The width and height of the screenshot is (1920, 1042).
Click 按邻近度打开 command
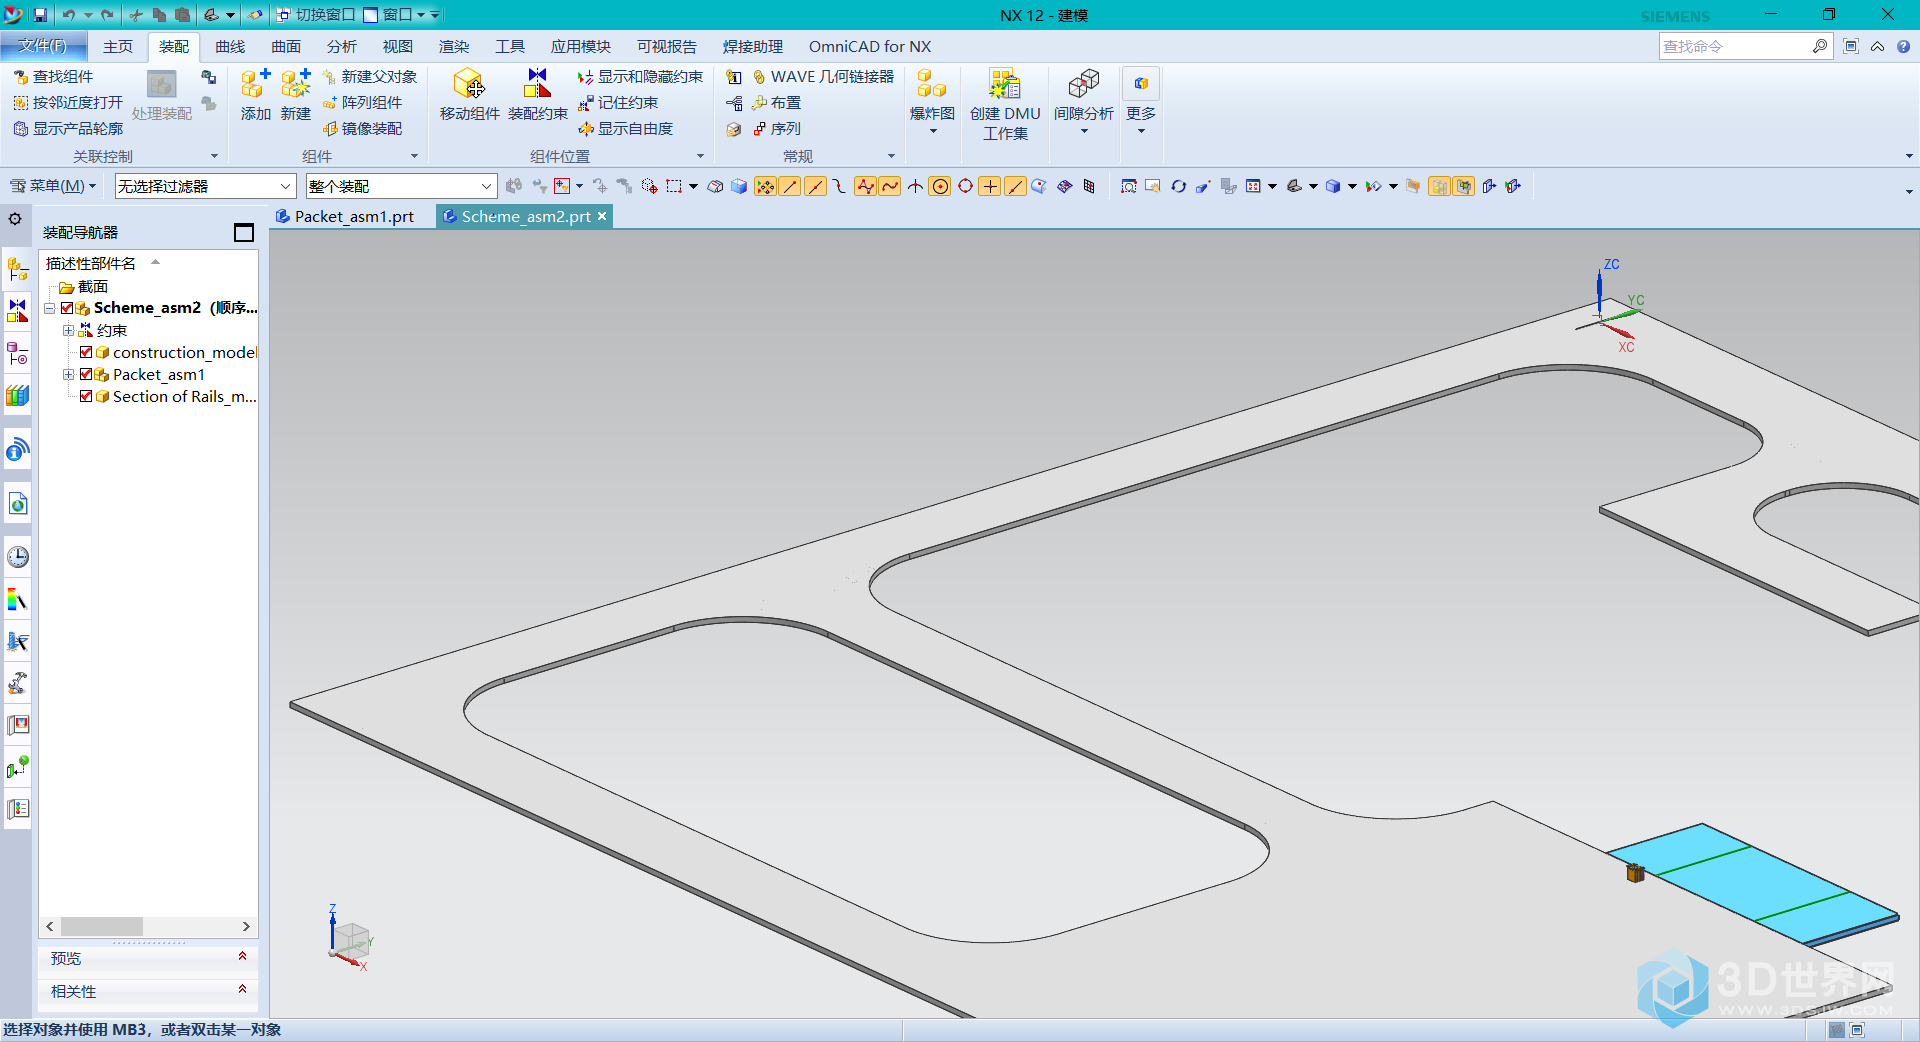tap(68, 102)
